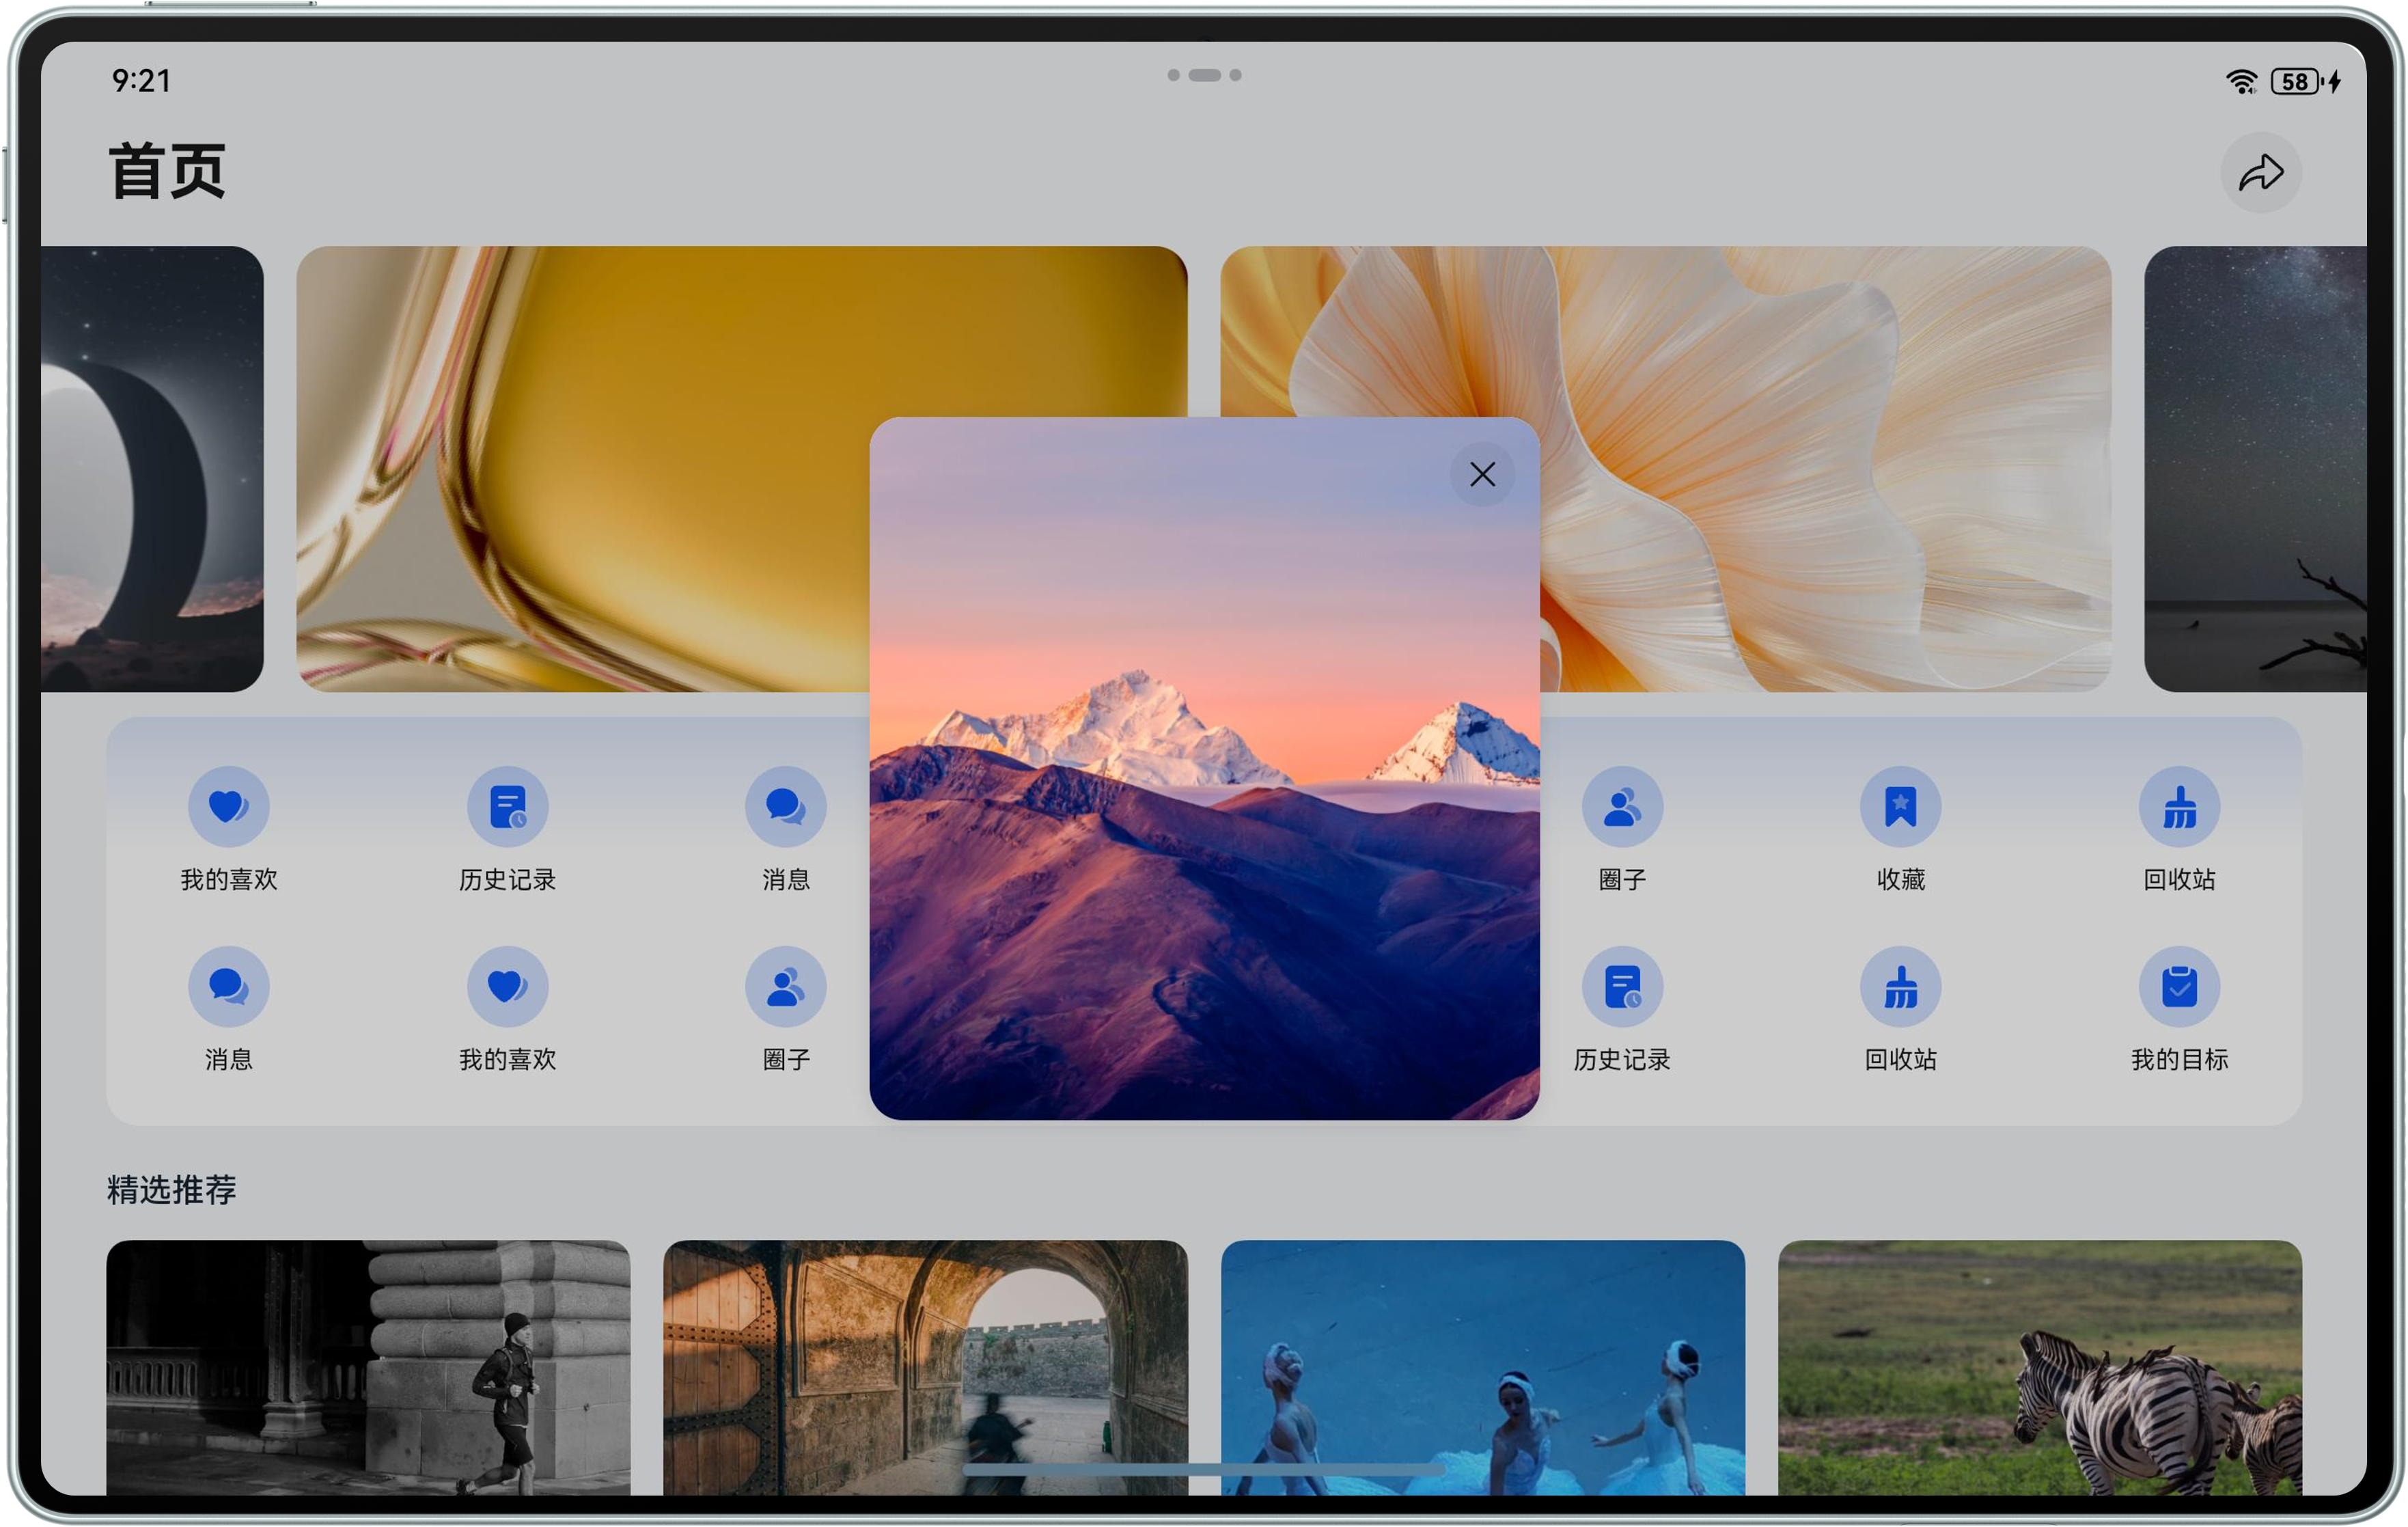Open 回收站 broom icon in top row
Viewport: 2408px width, 1527px height.
(2179, 806)
